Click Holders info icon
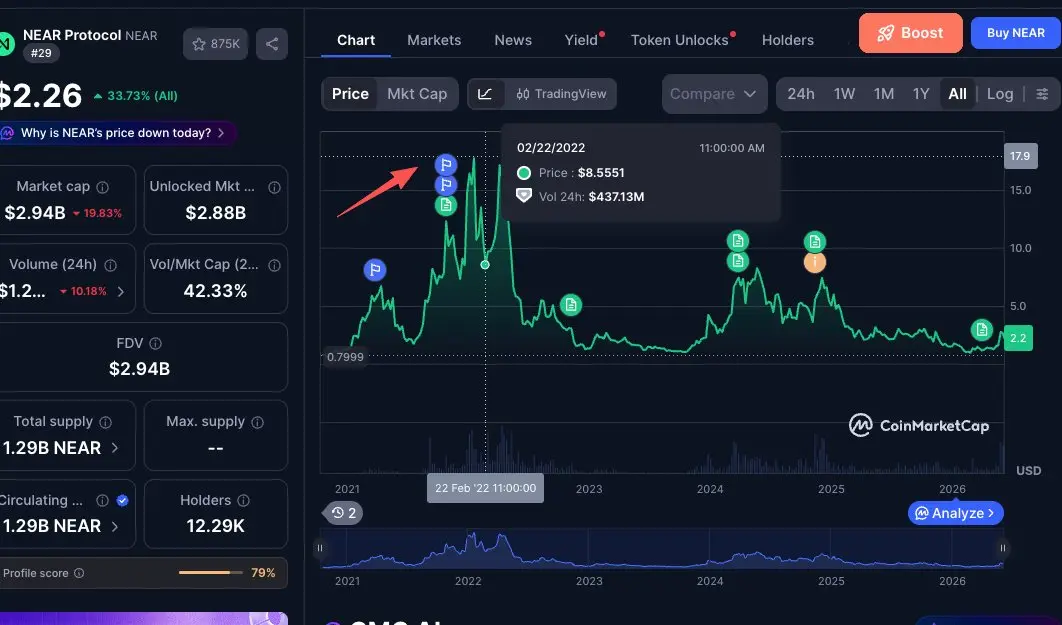The height and width of the screenshot is (625, 1062). pos(243,500)
